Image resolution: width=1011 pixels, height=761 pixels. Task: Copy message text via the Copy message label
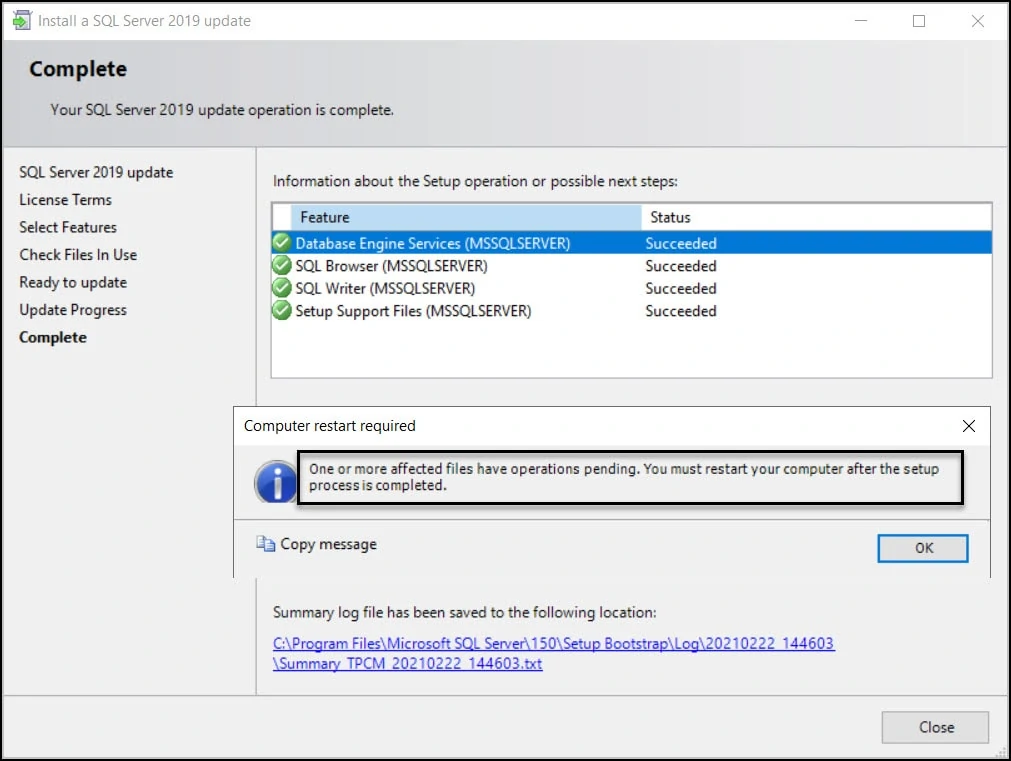[328, 544]
